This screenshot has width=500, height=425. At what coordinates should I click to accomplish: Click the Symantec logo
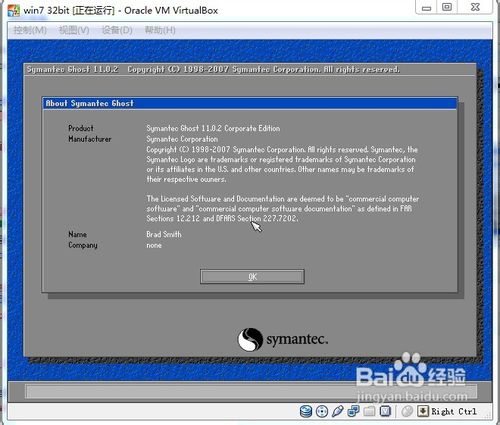283,339
